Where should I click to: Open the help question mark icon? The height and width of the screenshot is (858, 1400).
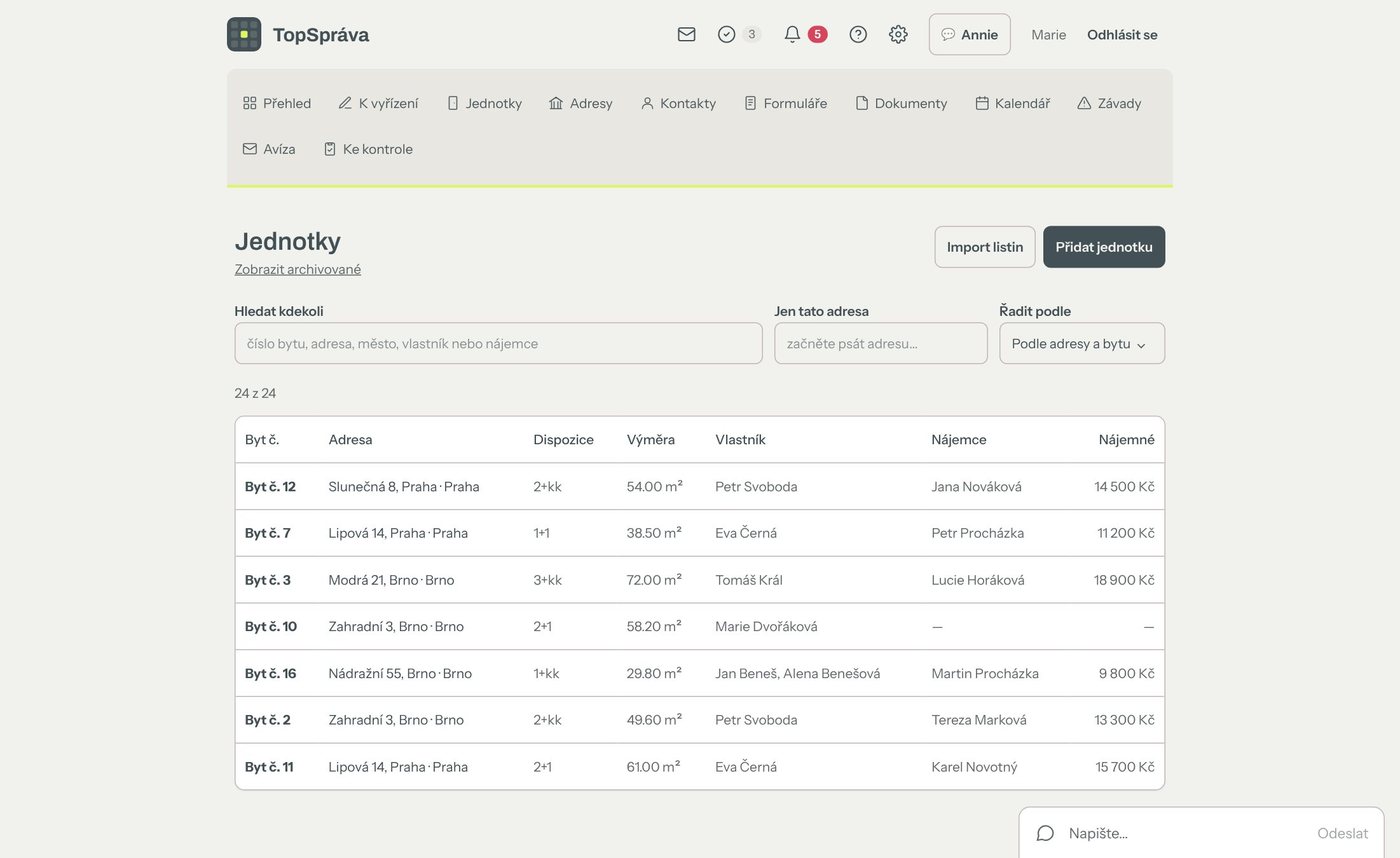(x=858, y=34)
